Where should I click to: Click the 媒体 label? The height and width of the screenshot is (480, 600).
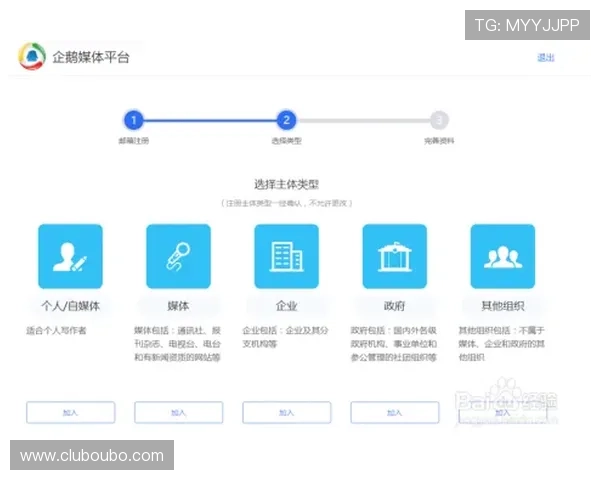(178, 306)
